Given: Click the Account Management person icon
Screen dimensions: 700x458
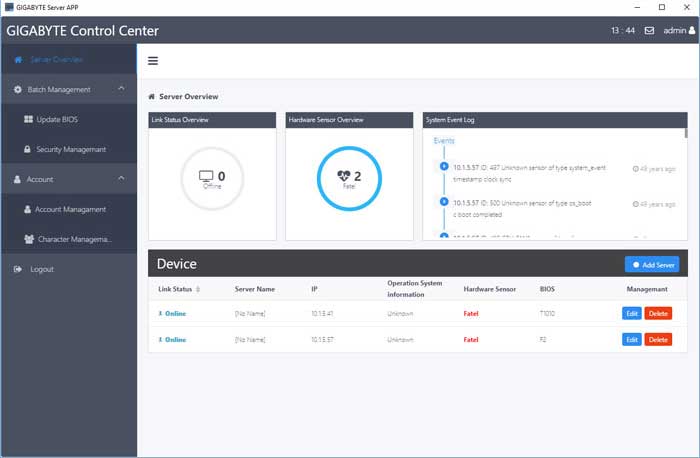Looking at the screenshot, I should point(27,209).
